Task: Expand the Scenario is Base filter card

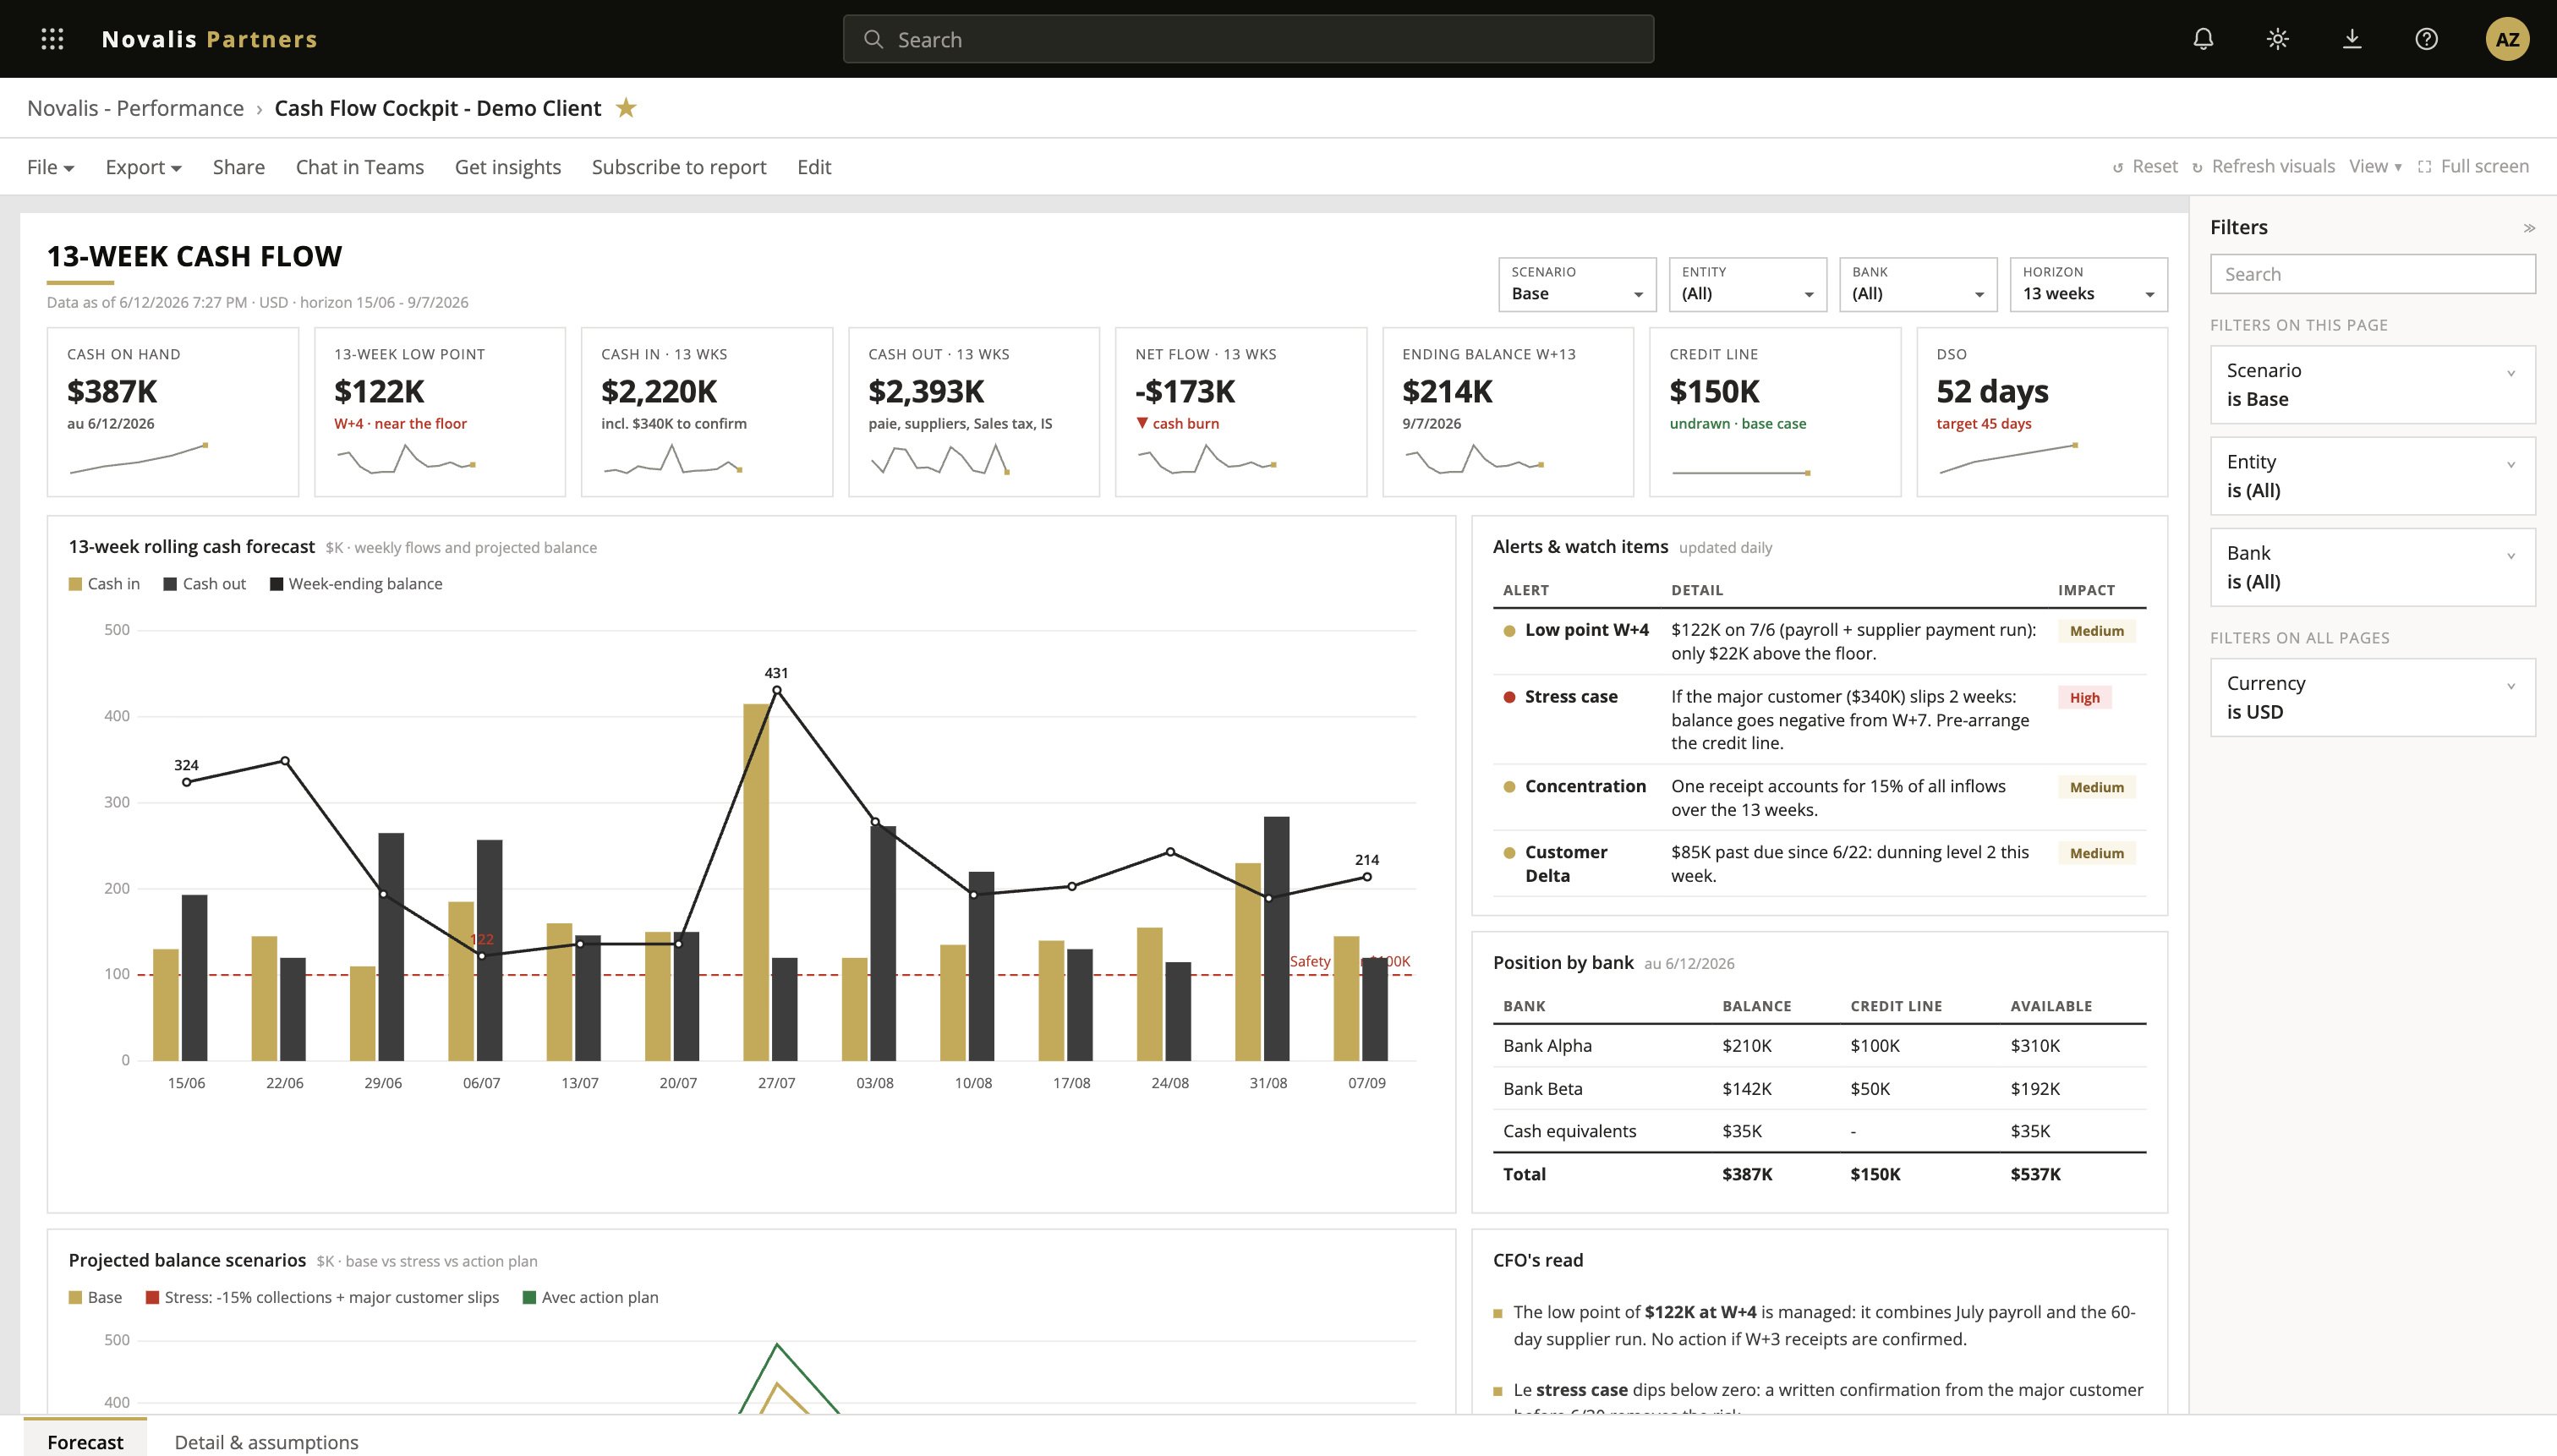Action: coord(2372,385)
